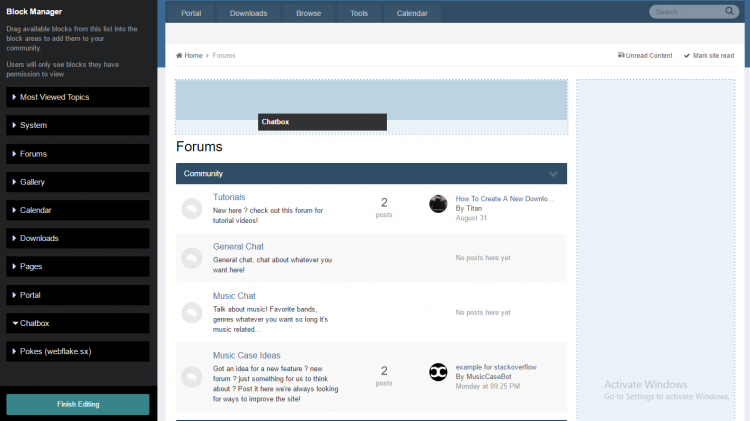Click the Music Chat forum bubble icon
This screenshot has height=421, width=750.
pos(191,313)
